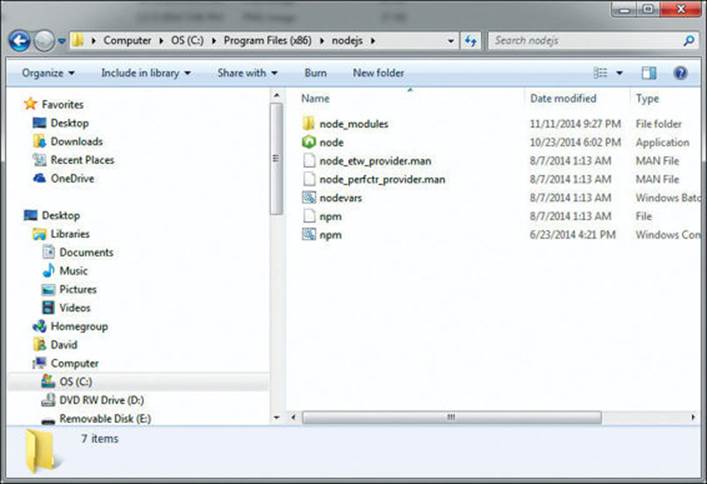Open the Share with menu
Screen dimensions: 707x484
pyautogui.click(x=247, y=73)
